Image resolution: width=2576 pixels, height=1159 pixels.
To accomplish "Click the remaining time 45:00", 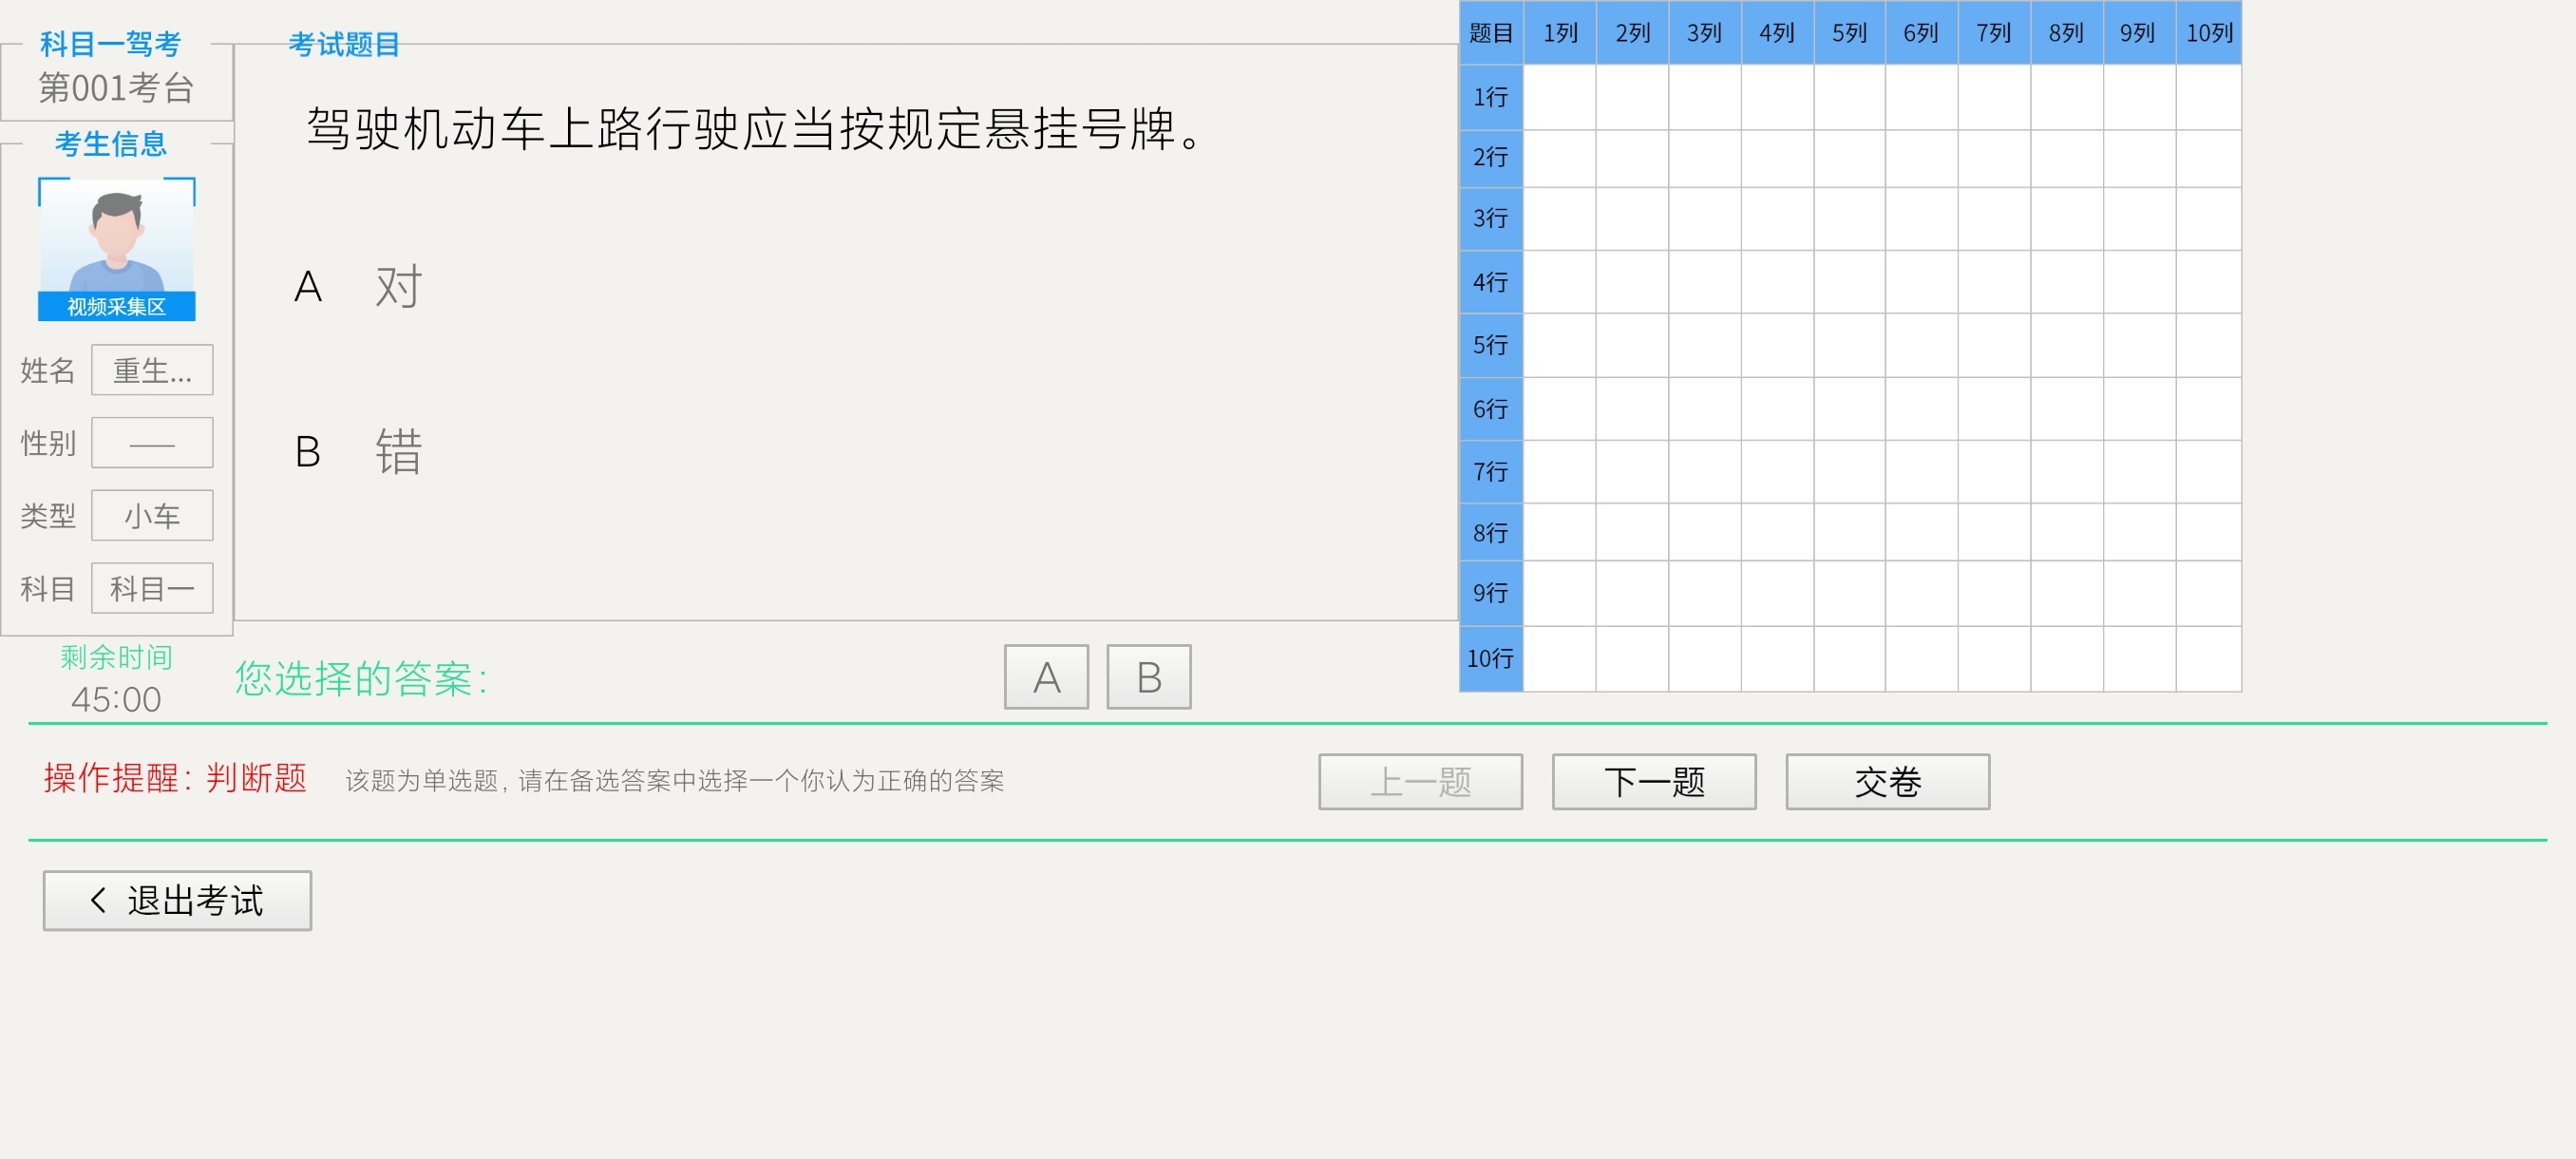I will 116,699.
